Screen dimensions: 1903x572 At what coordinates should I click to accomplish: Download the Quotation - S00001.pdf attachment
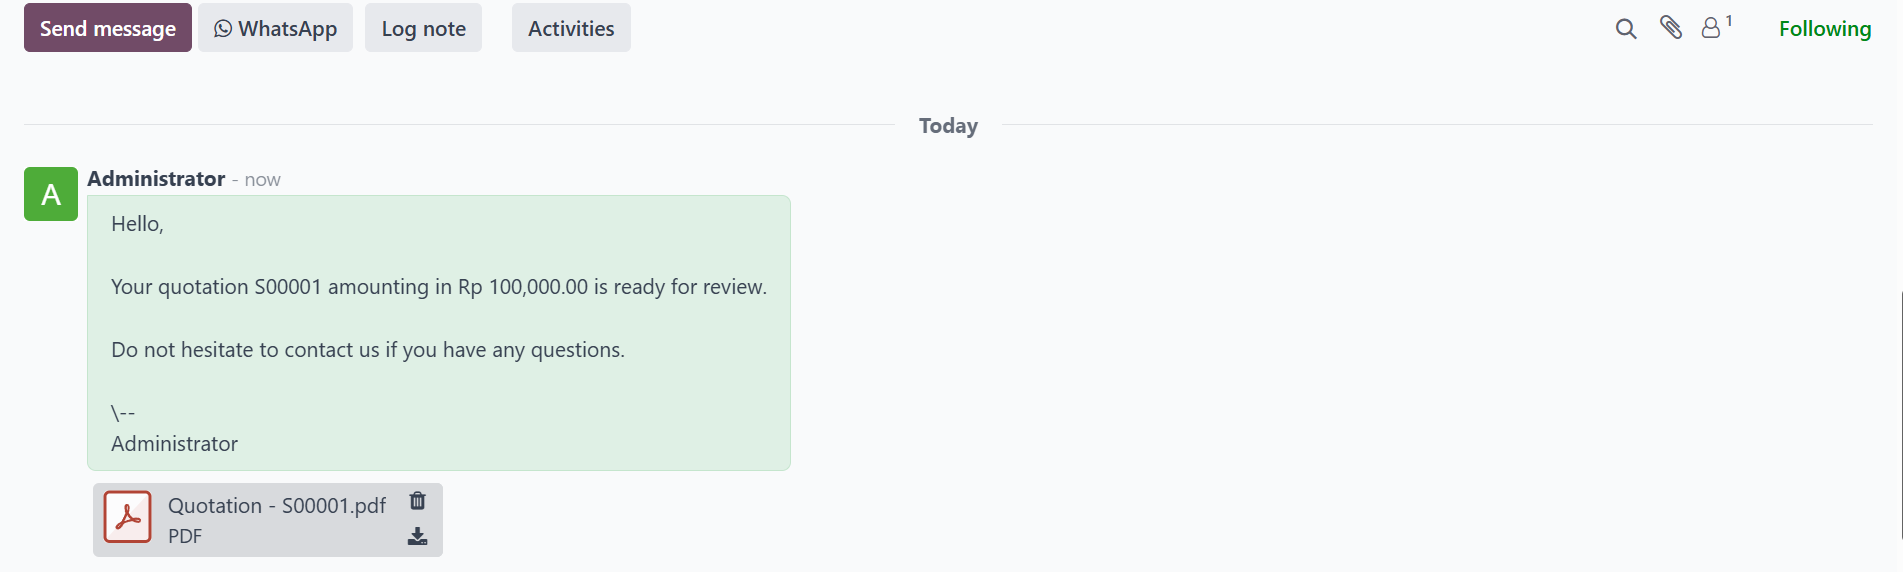coord(418,537)
